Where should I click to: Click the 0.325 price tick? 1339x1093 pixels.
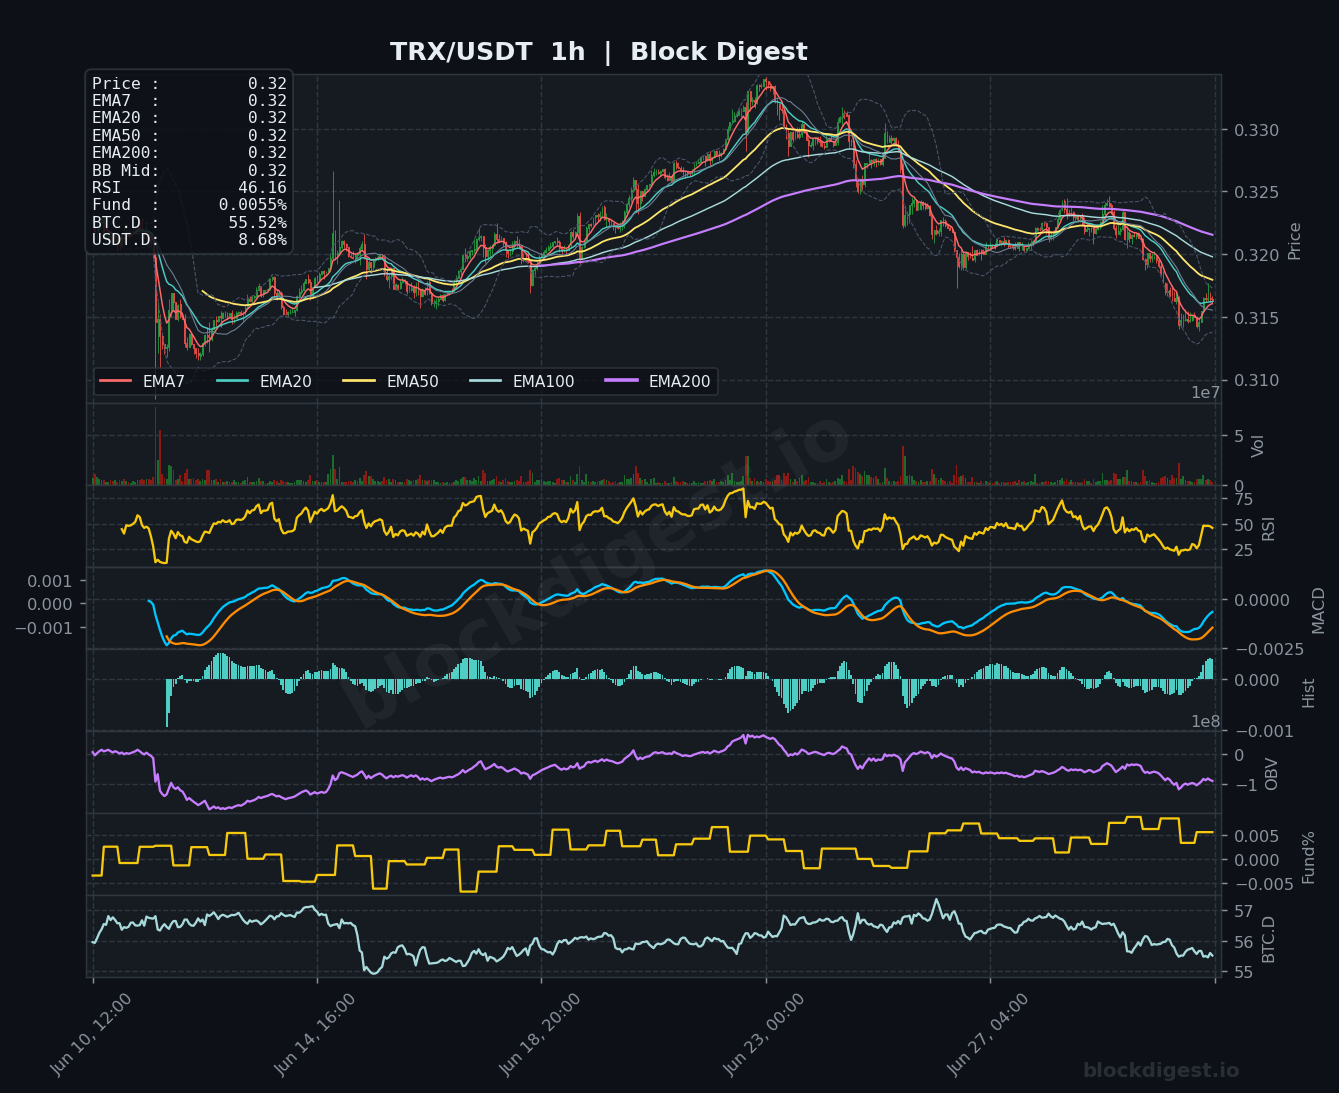point(1257,192)
